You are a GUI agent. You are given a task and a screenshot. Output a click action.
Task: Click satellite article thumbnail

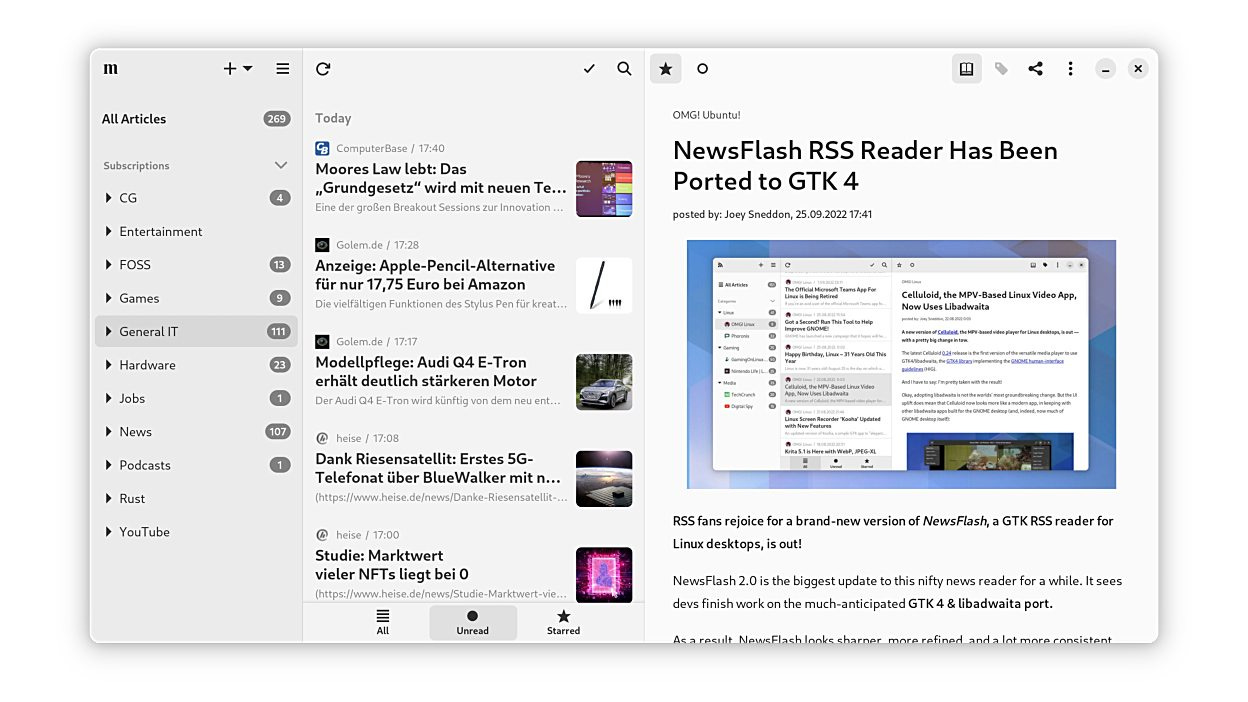pos(604,479)
